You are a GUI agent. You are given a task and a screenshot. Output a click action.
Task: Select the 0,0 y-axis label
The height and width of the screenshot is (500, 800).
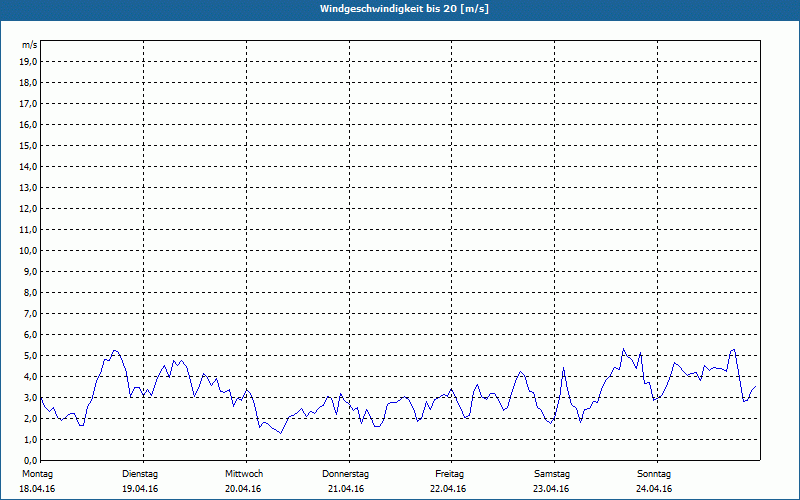30,461
